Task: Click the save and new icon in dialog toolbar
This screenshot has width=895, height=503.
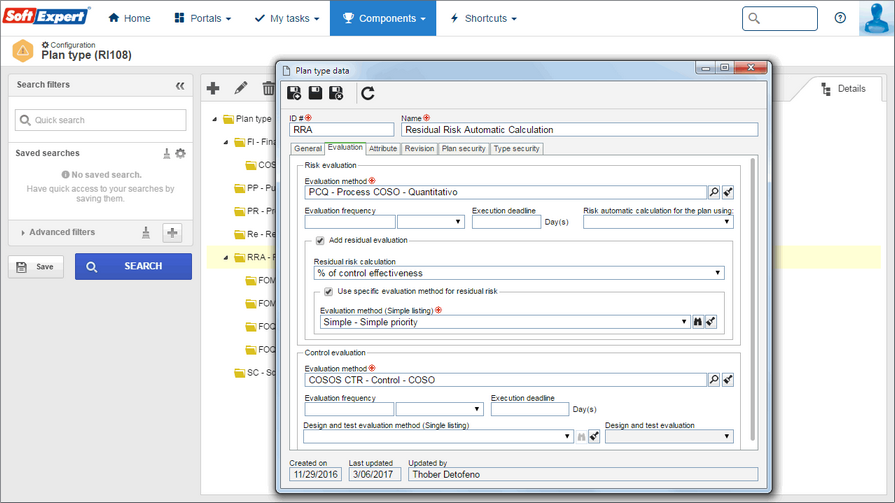Action: coord(295,93)
